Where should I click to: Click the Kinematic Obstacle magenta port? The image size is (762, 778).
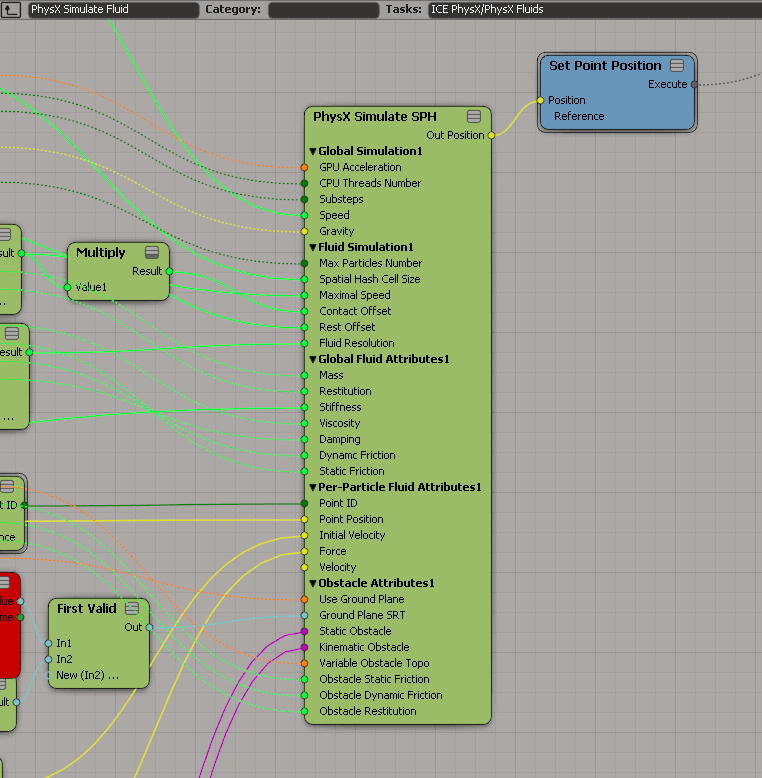pyautogui.click(x=305, y=648)
